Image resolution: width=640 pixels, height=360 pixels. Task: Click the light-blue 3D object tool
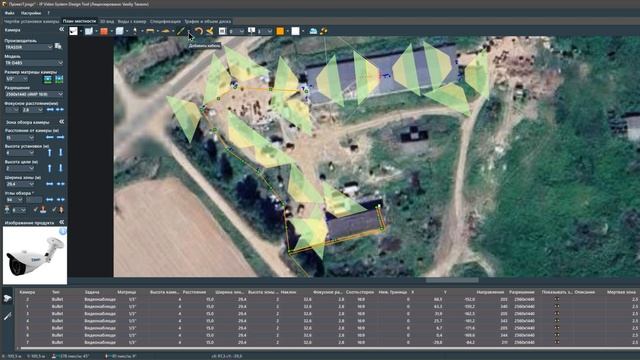pos(119,31)
